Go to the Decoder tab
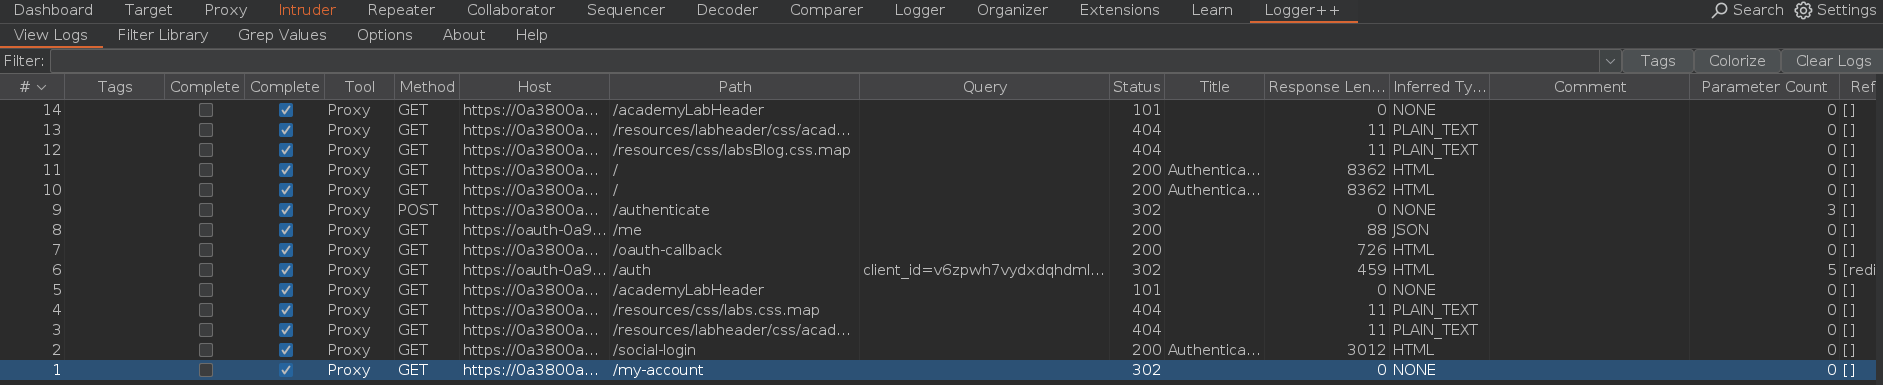The height and width of the screenshot is (385, 1883). pyautogui.click(x=727, y=10)
